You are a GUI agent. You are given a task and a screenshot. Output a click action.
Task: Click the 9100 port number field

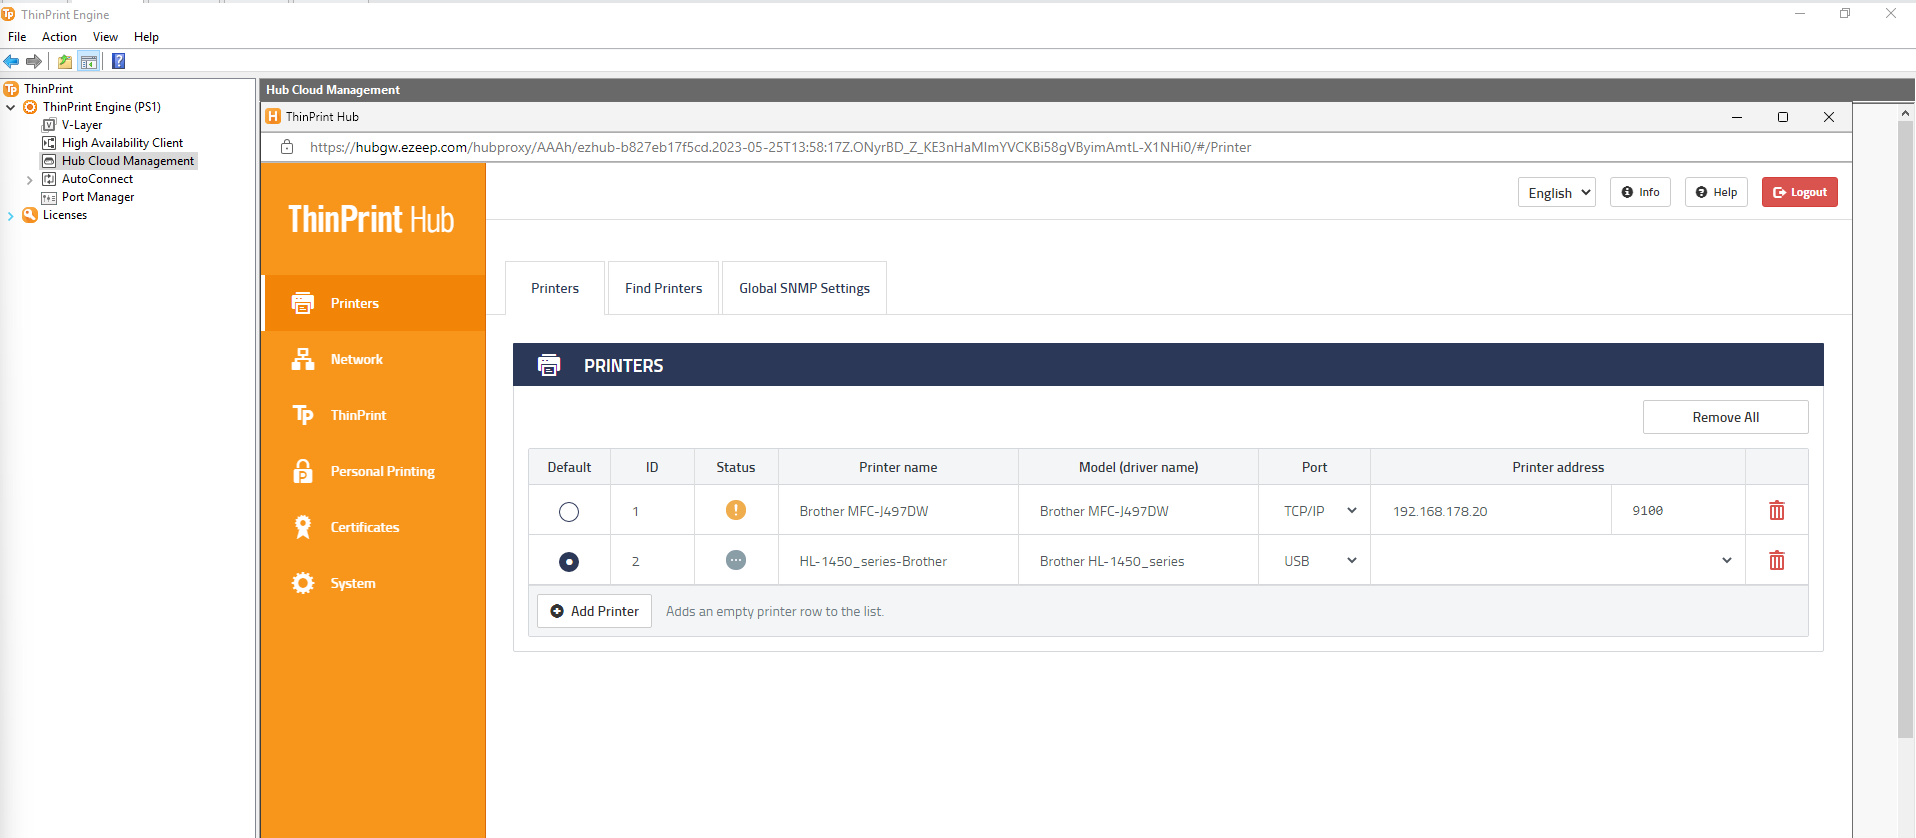1678,511
